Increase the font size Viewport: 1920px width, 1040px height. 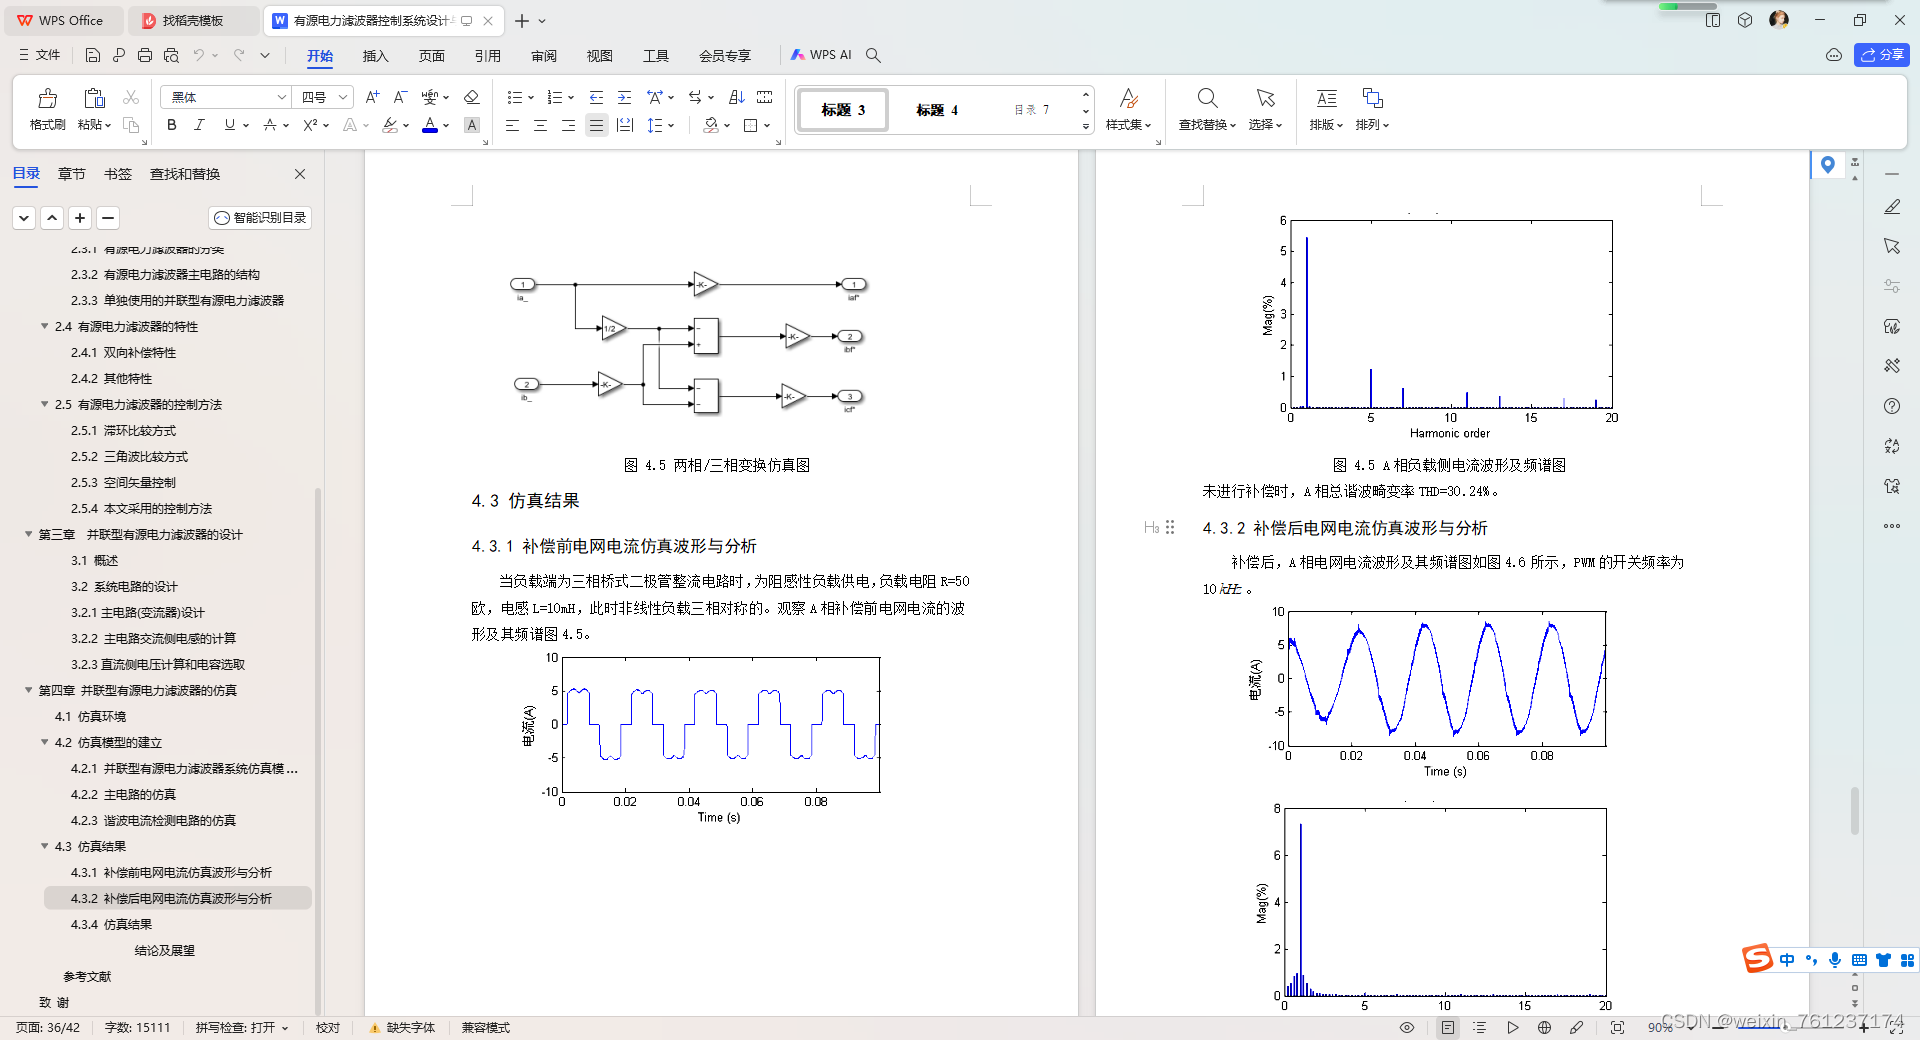(x=372, y=97)
